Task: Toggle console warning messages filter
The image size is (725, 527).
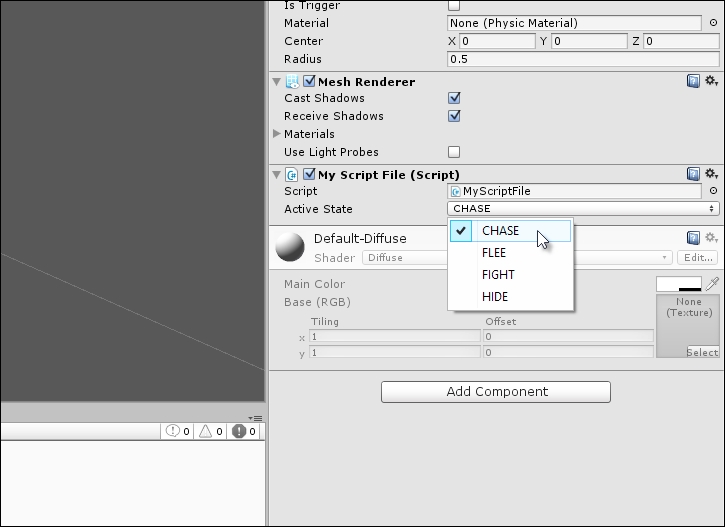Action: [x=210, y=431]
